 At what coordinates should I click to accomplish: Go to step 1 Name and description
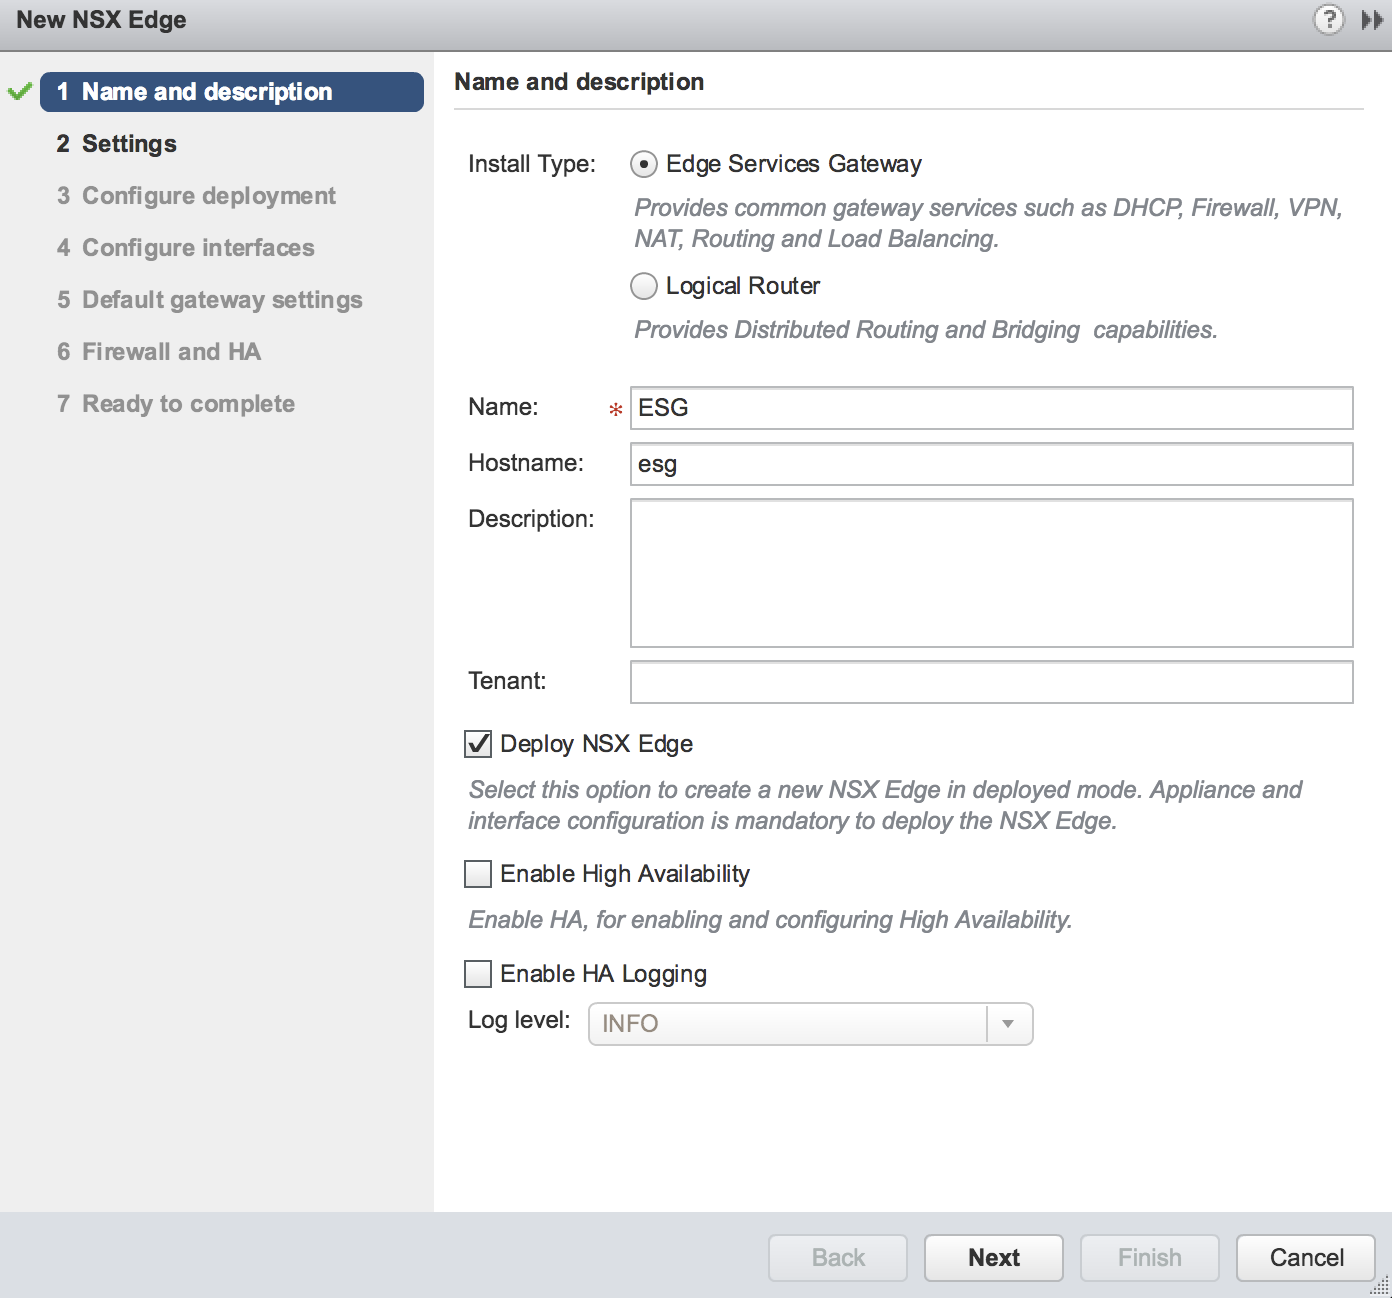coord(232,92)
